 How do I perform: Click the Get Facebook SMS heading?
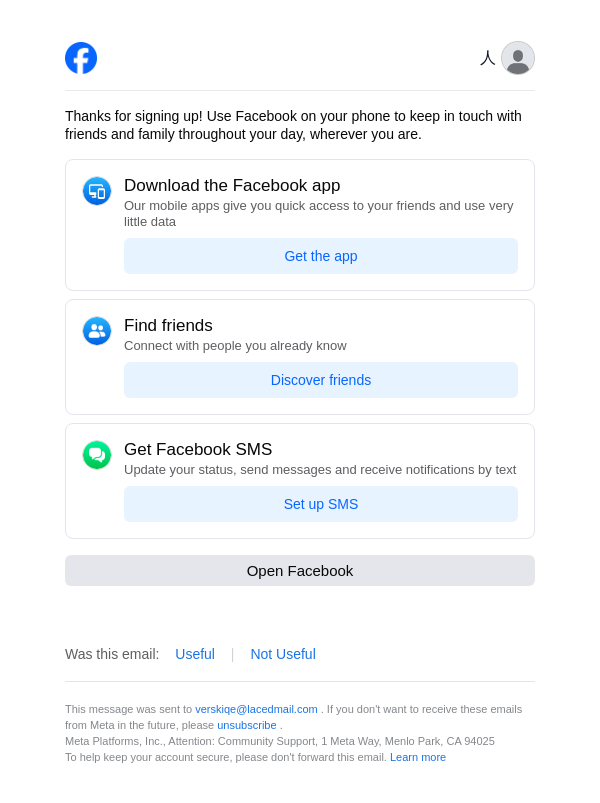(x=198, y=450)
